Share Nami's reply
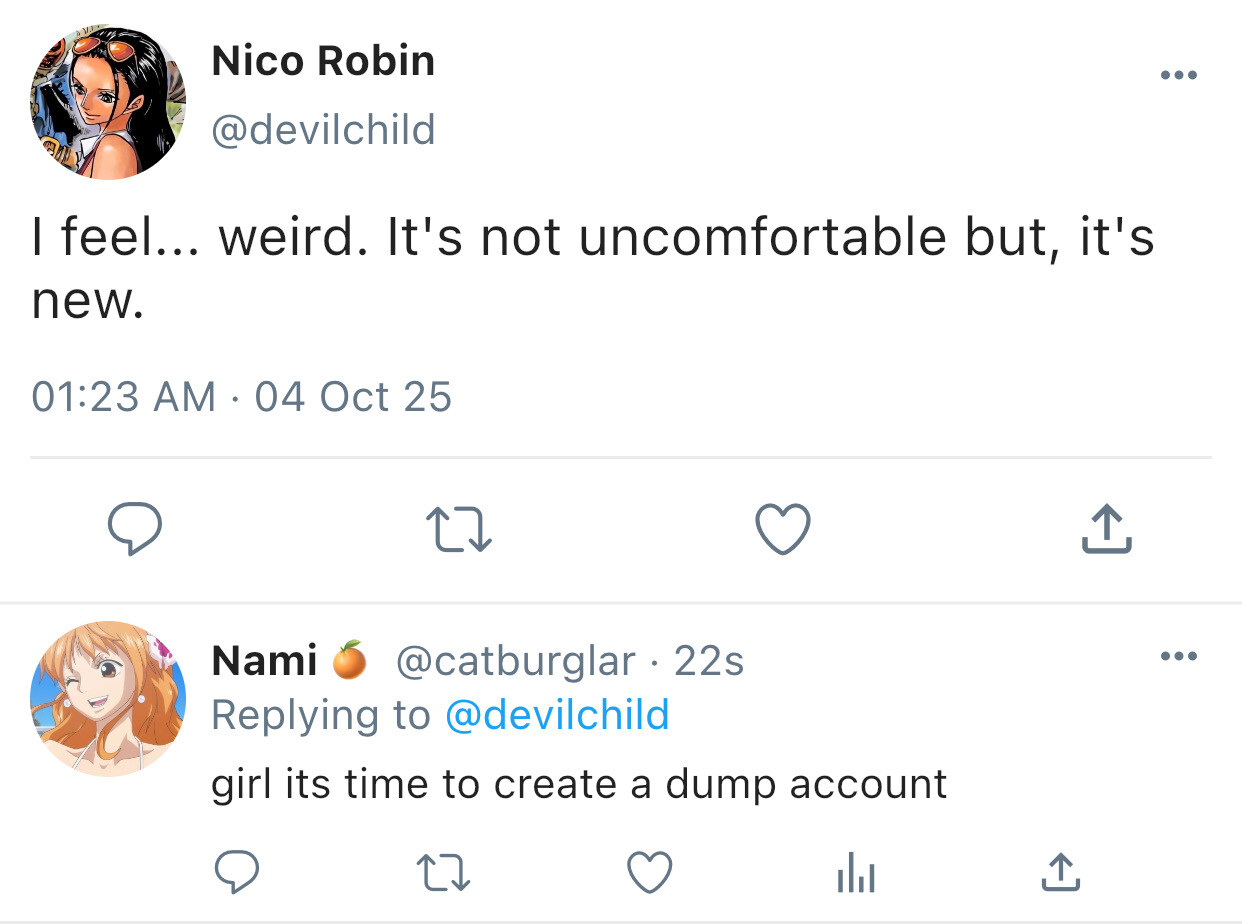This screenshot has width=1242, height=924. 1060,872
